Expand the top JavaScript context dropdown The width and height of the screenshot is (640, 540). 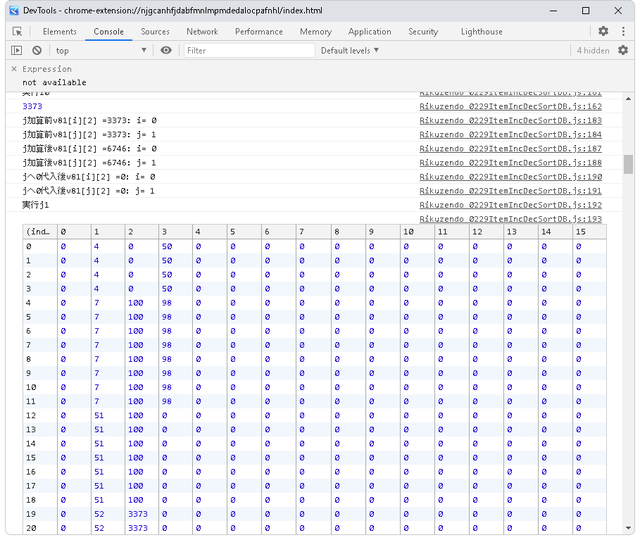(x=101, y=50)
